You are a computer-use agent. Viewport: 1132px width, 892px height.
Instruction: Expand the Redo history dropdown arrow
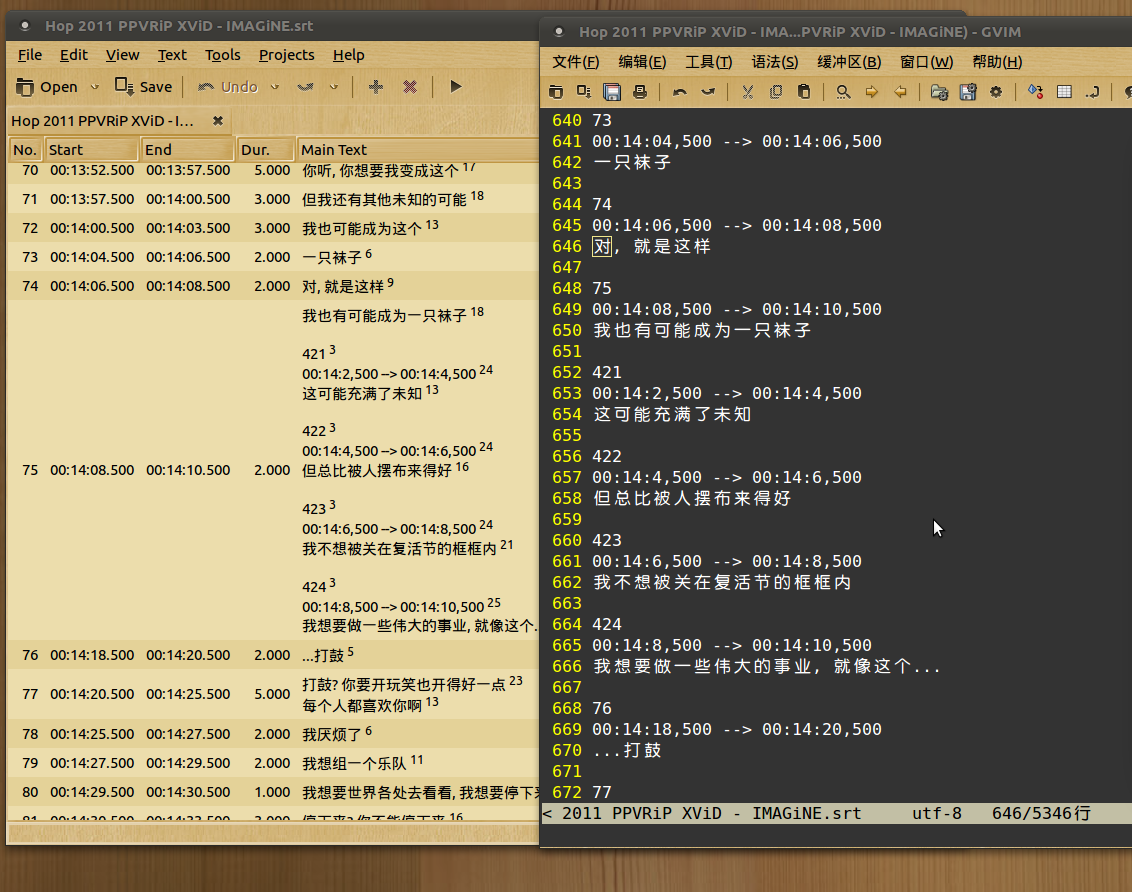(334, 87)
